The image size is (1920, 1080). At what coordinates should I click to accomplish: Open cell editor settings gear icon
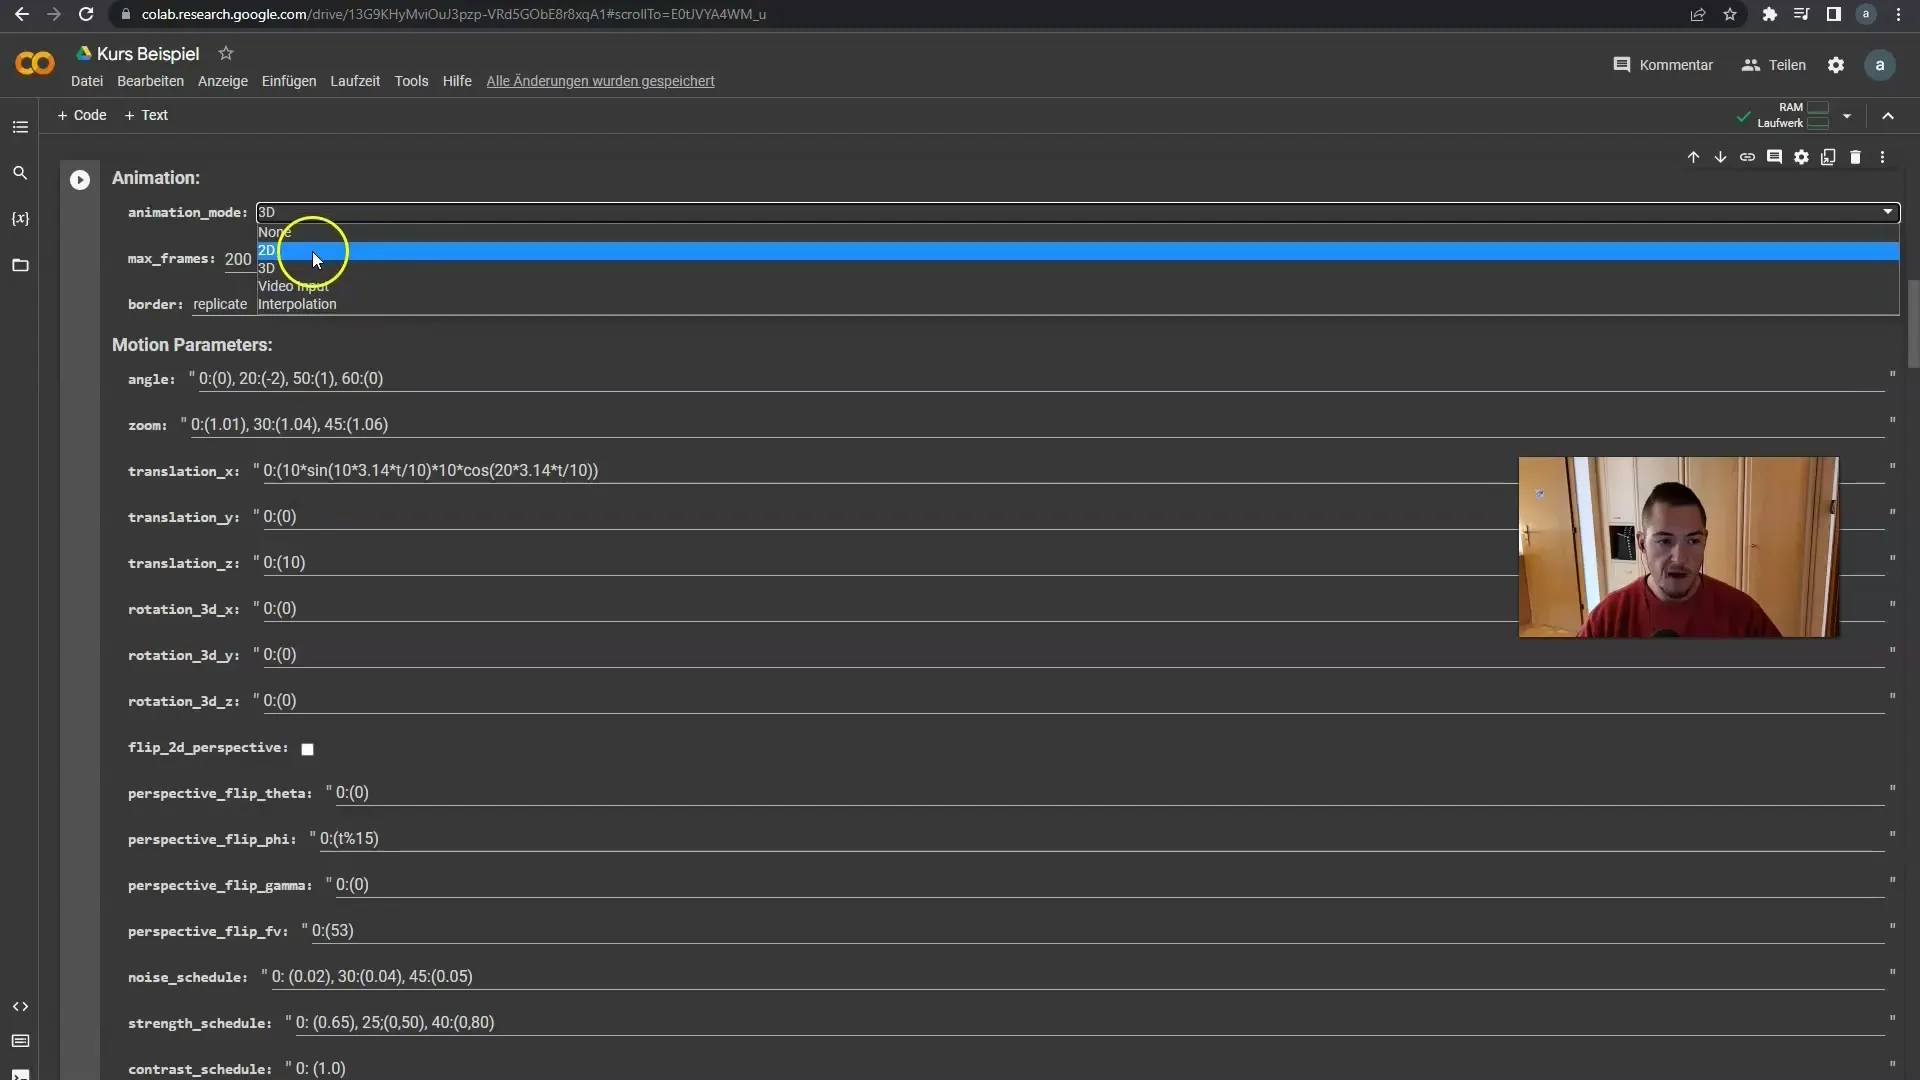point(1801,157)
